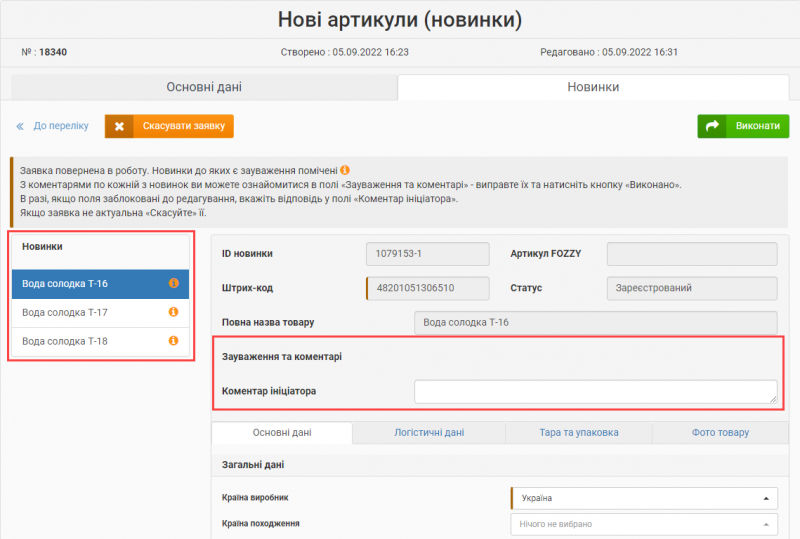Cancel request with Скасувати заявку label

(184, 126)
